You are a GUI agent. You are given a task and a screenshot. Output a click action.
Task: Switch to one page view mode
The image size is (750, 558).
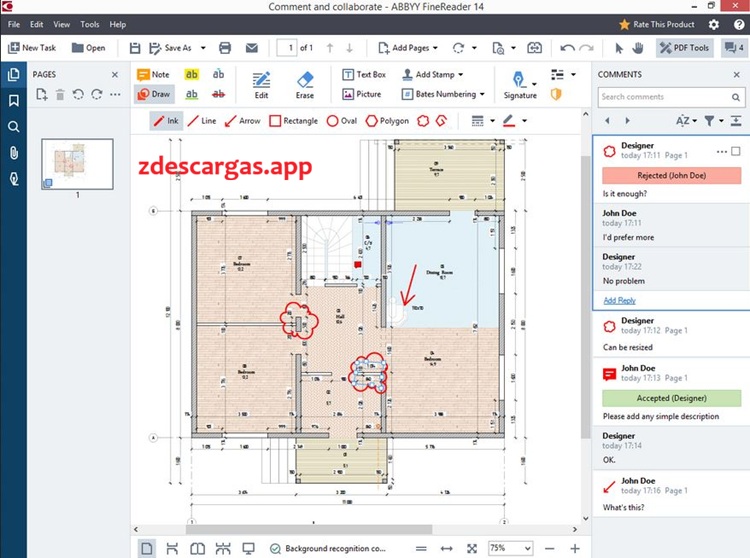coord(147,548)
